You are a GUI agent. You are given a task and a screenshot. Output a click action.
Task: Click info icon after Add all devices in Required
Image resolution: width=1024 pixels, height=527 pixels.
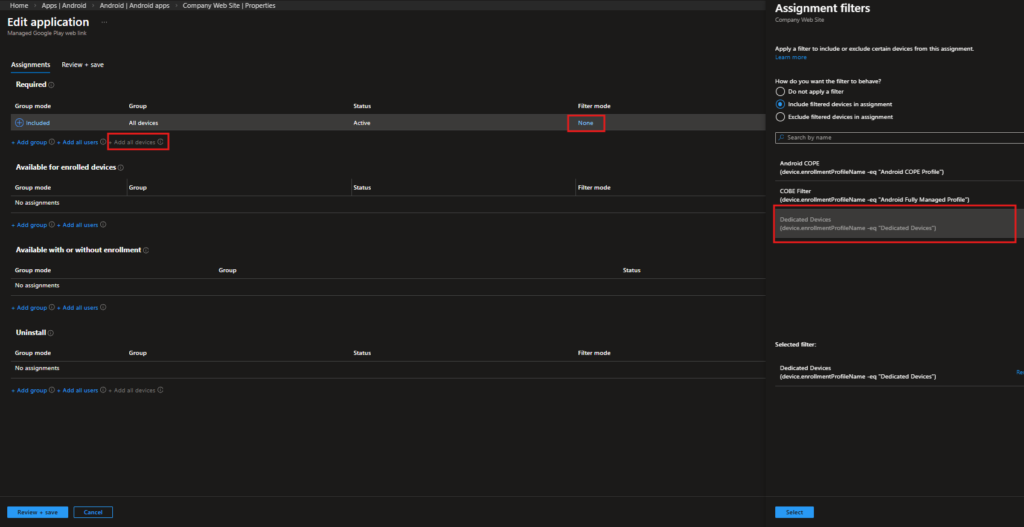[x=160, y=142]
